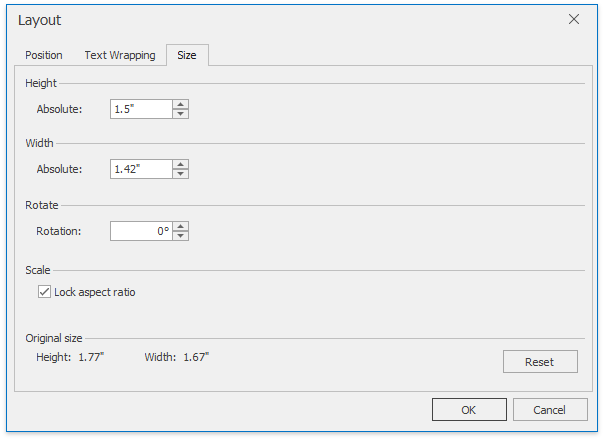The width and height of the screenshot is (604, 440).
Task: Click the Height Absolute input field
Action: coord(141,108)
